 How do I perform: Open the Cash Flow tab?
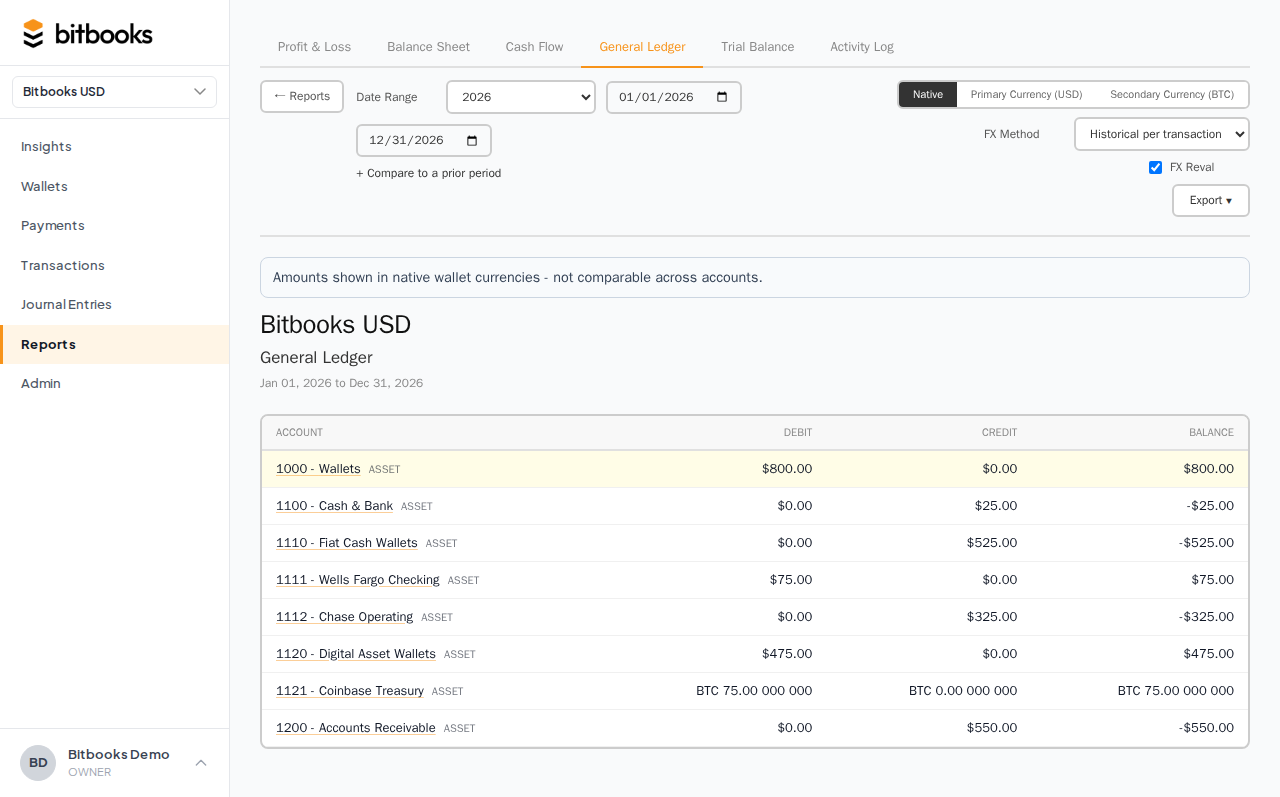pyautogui.click(x=534, y=47)
